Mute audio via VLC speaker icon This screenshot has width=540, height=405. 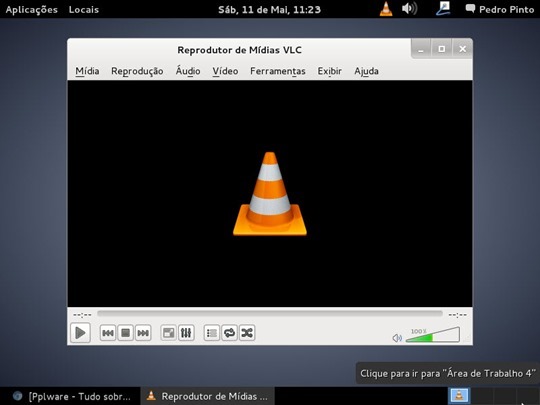(397, 338)
